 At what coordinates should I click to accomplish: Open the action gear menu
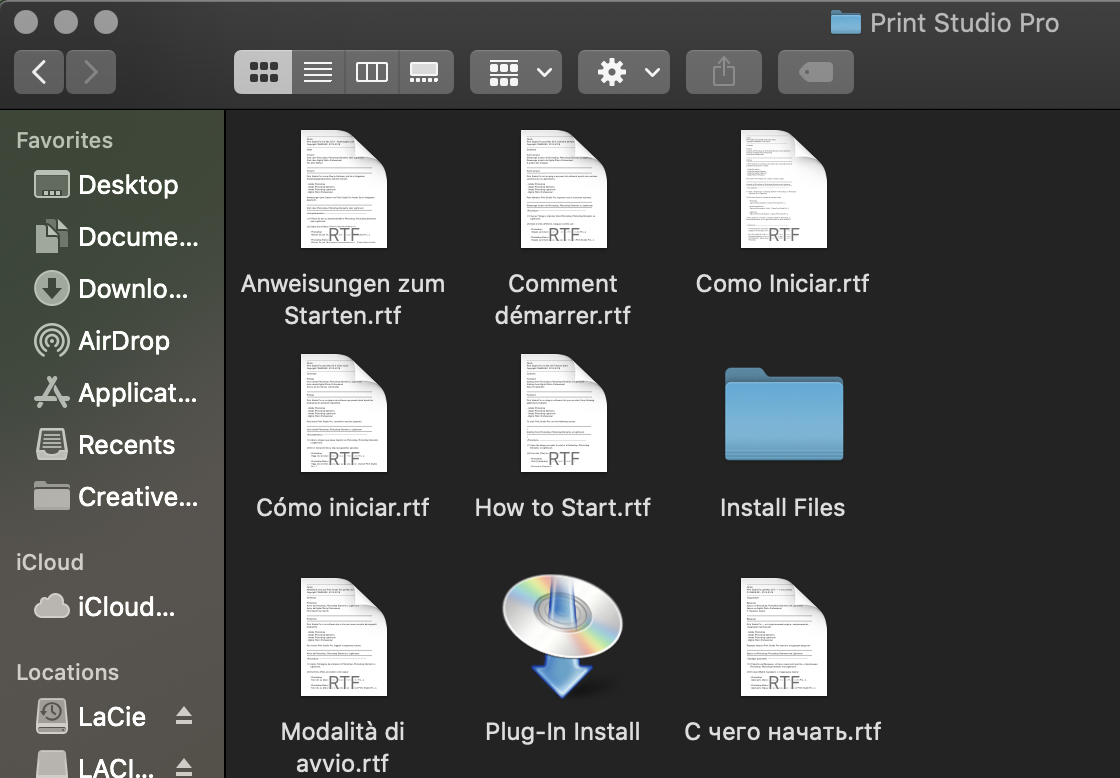pyautogui.click(x=611, y=71)
